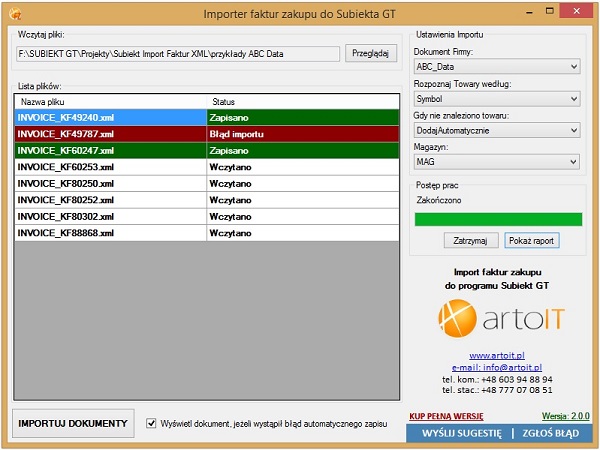Click the application icon in the title bar
The height and width of the screenshot is (450, 600).
(15, 14)
